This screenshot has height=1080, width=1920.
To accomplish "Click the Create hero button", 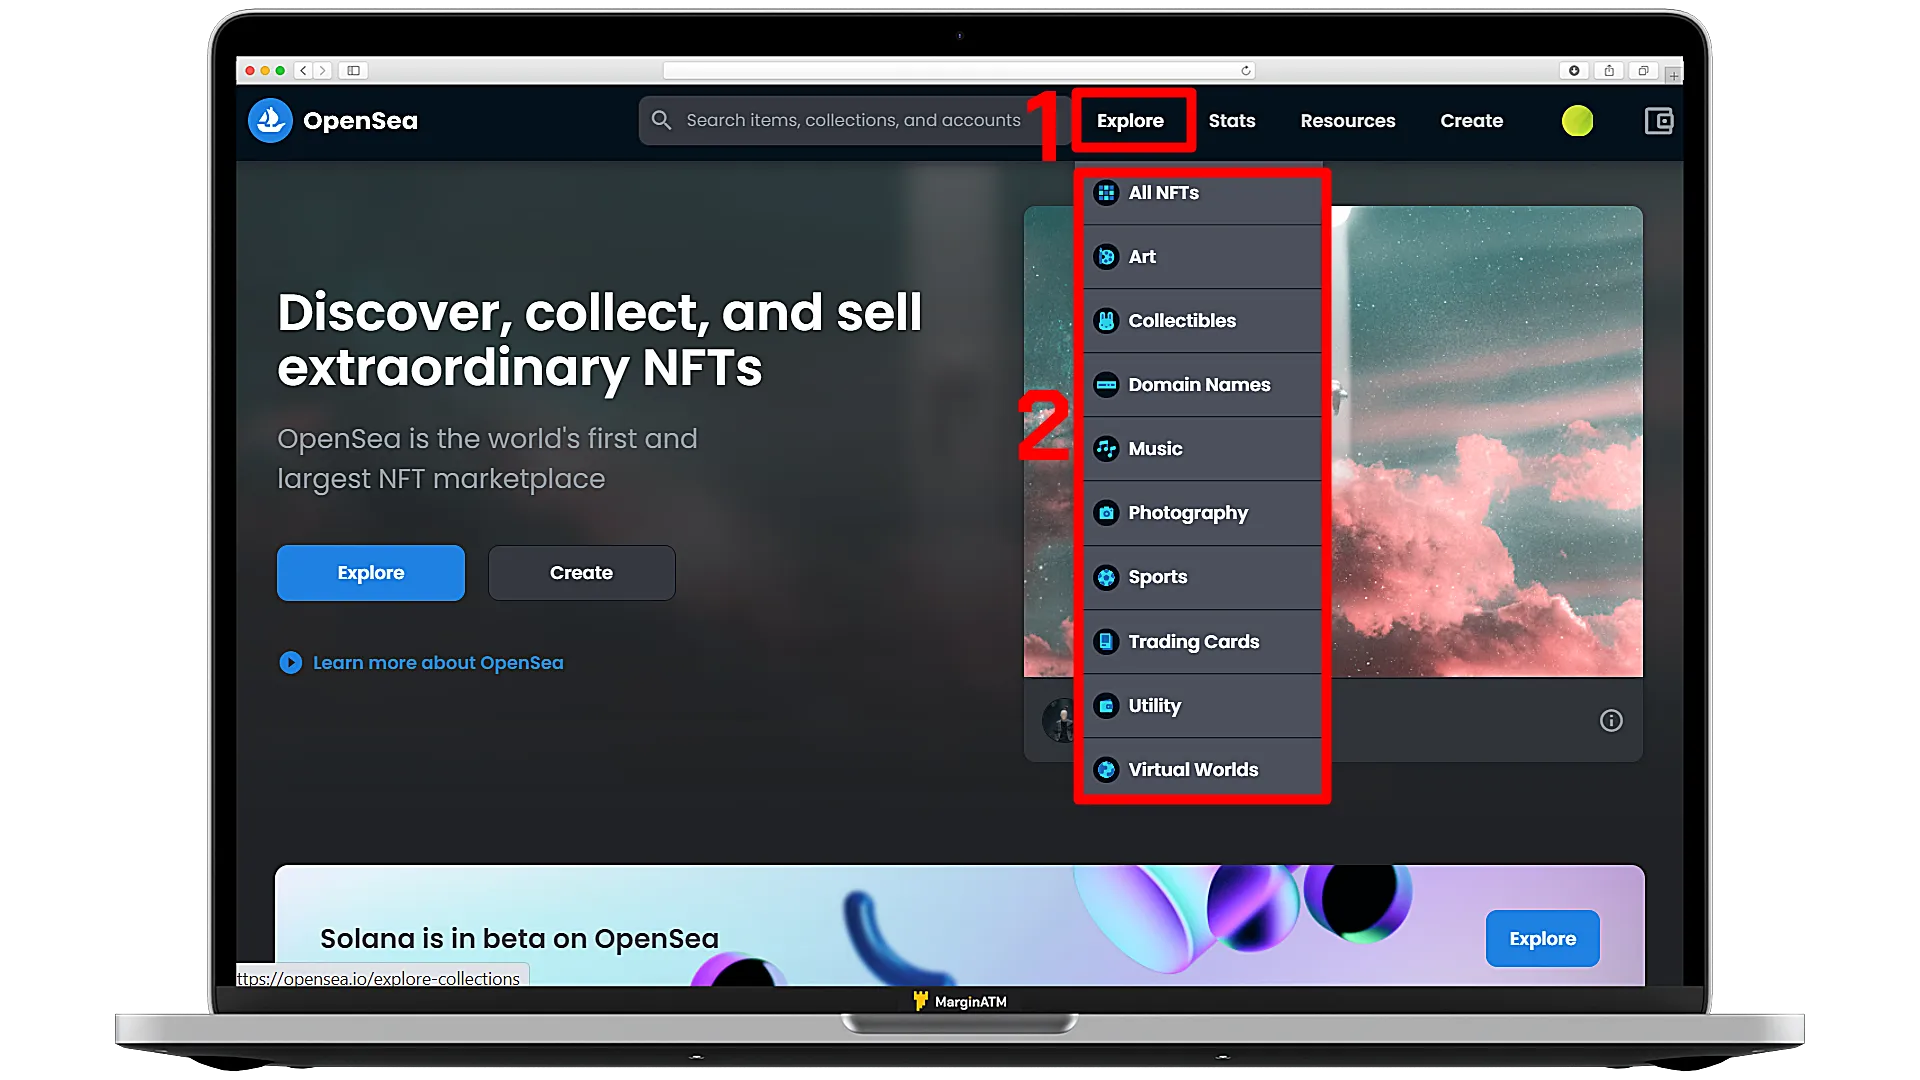I will point(581,573).
